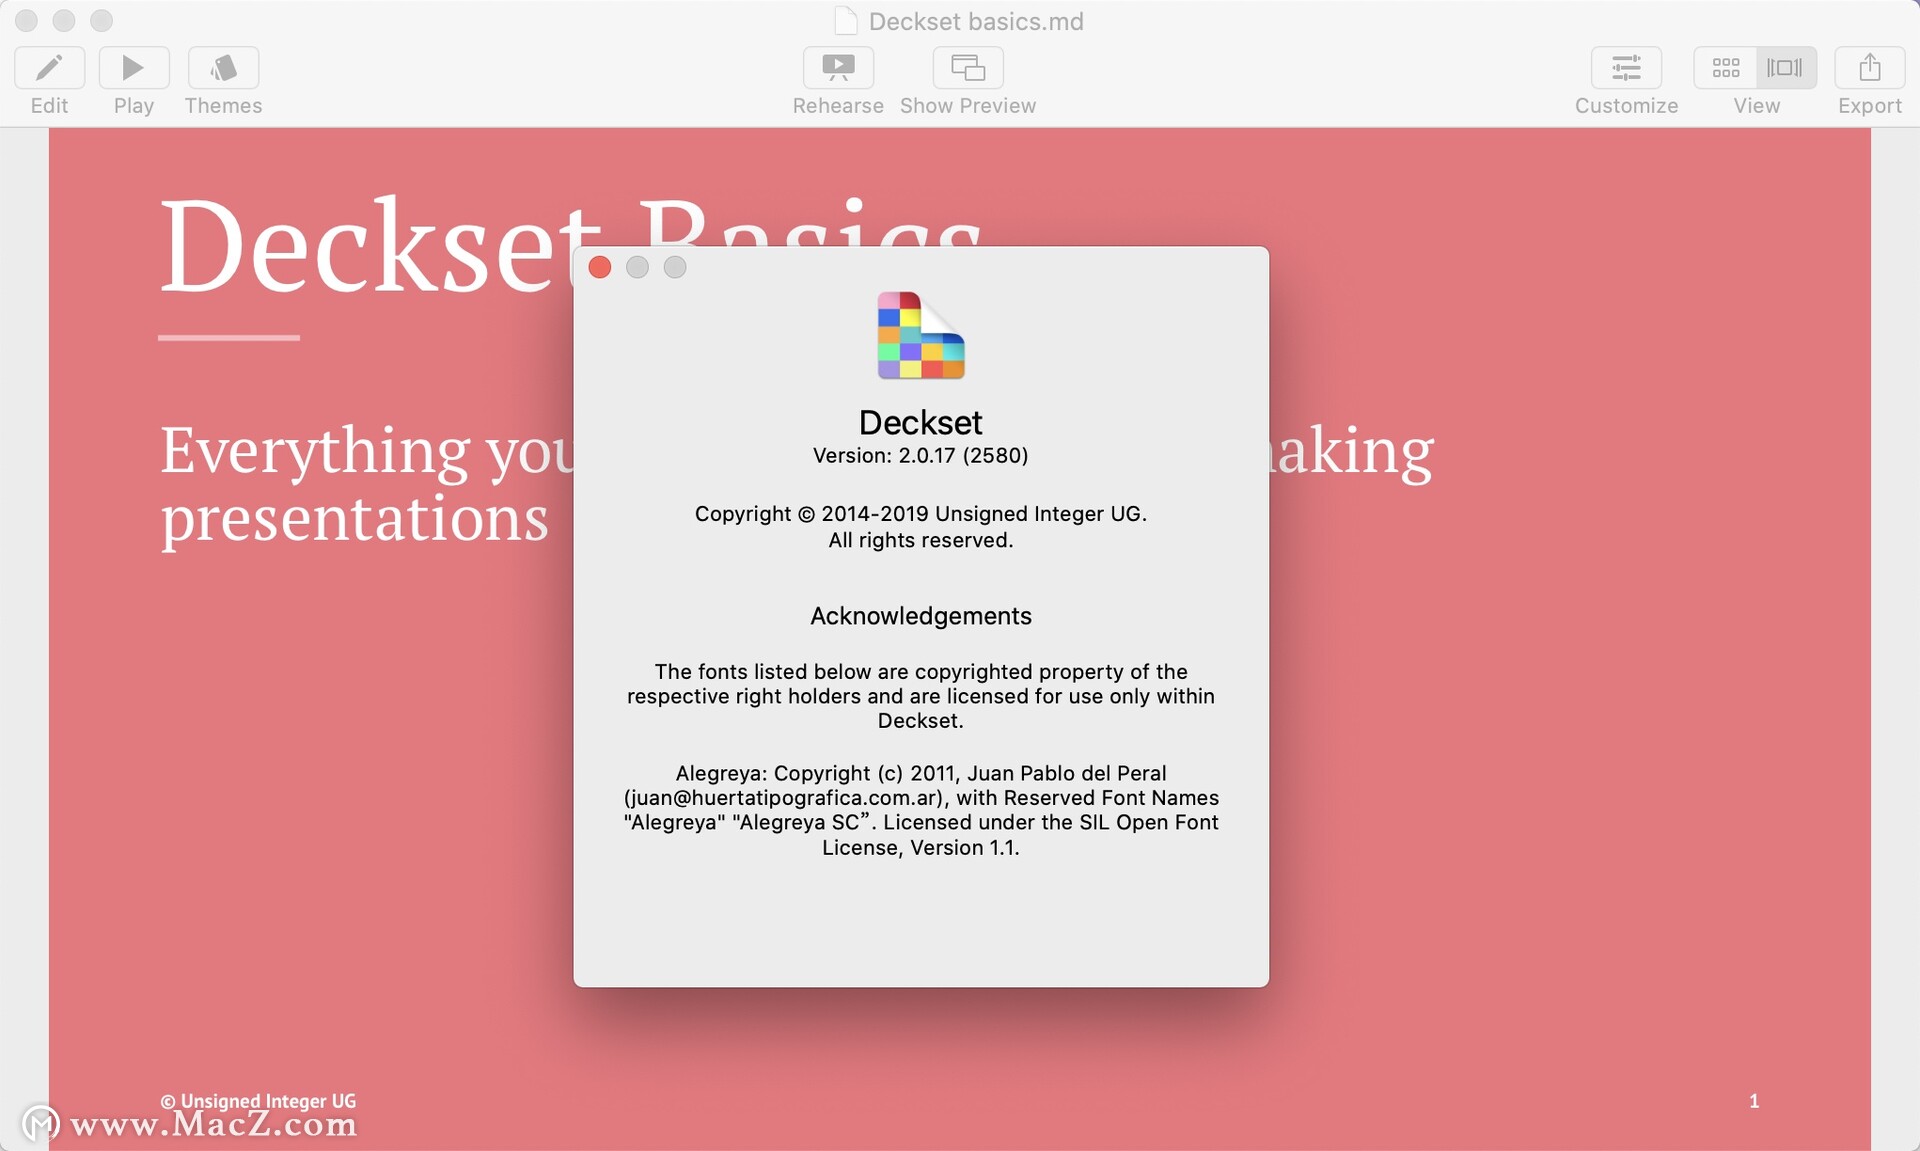Viewport: 1920px width, 1151px height.
Task: Open the Deckset version info link
Action: tap(920, 455)
